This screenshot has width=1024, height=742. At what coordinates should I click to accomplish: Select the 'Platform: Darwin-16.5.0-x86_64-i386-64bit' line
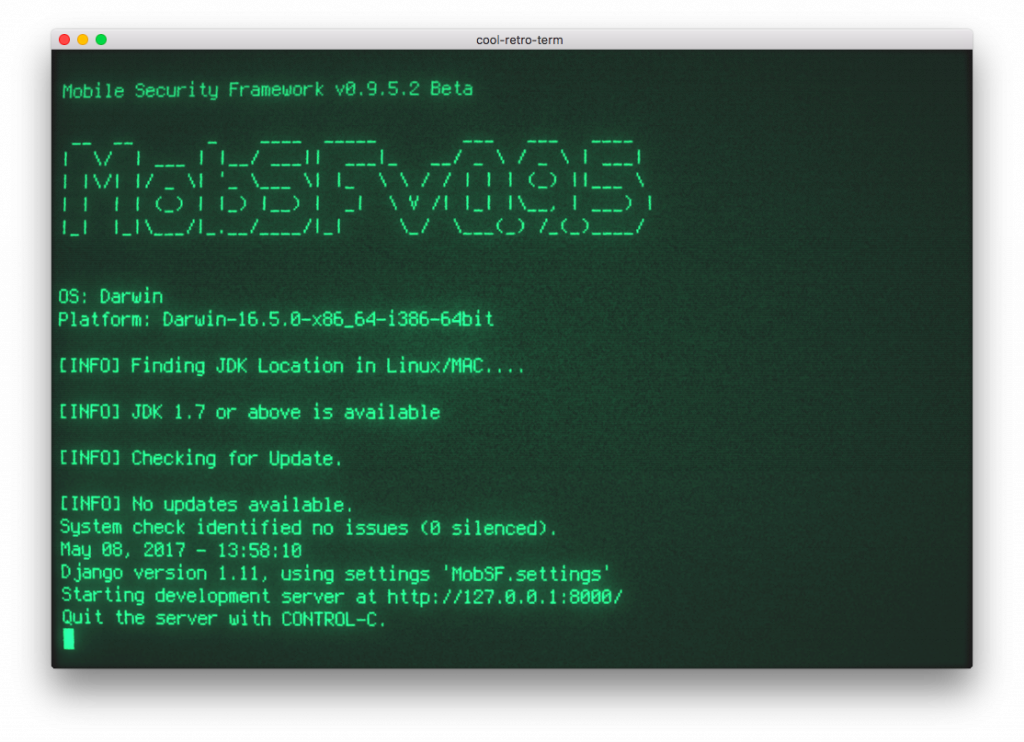tap(276, 319)
